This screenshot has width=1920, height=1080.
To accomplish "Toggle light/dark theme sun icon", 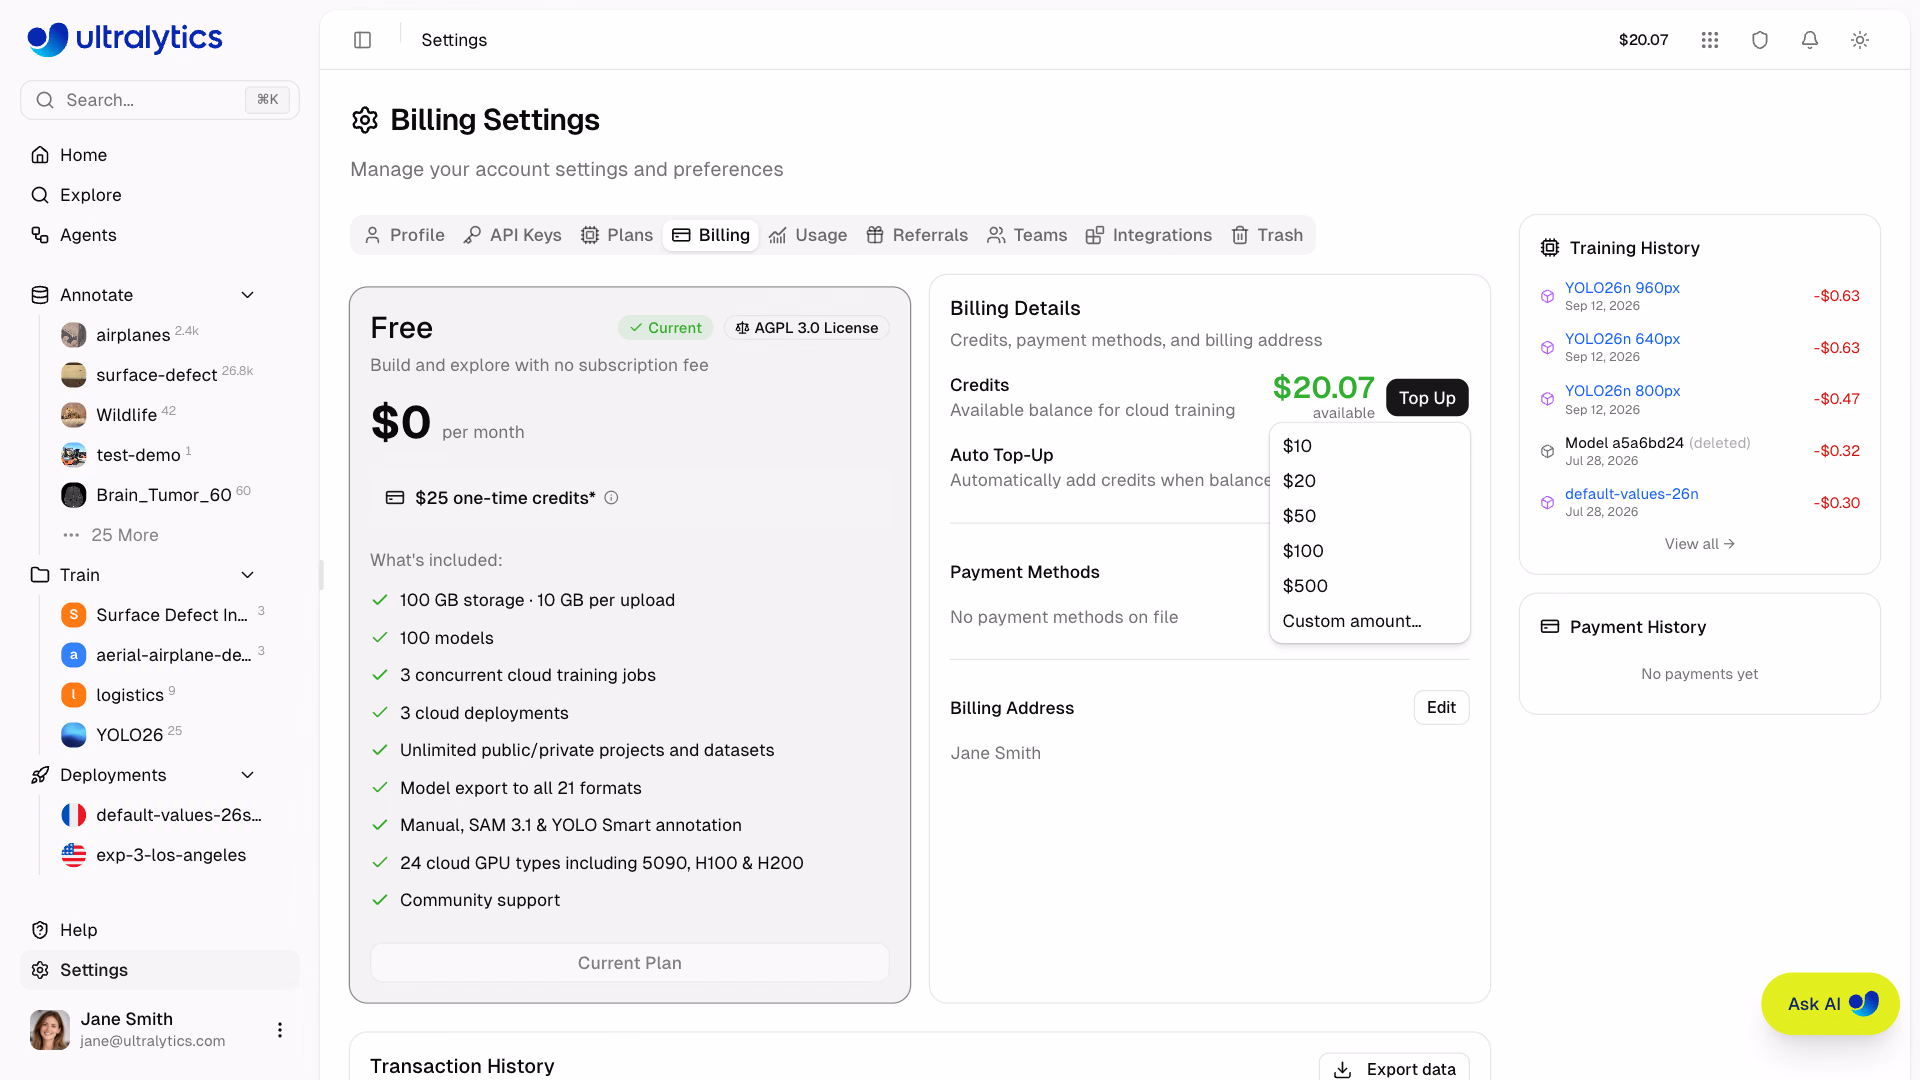I will click(1860, 40).
